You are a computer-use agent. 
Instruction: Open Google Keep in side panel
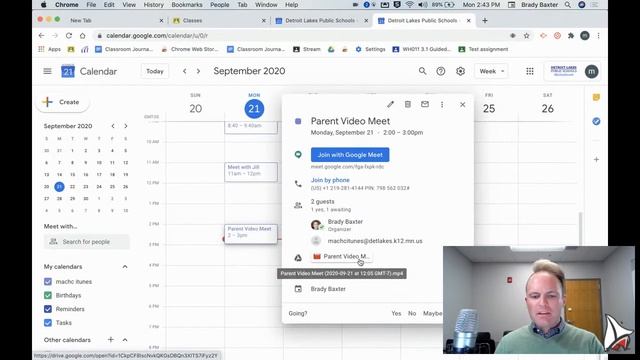click(x=596, y=98)
